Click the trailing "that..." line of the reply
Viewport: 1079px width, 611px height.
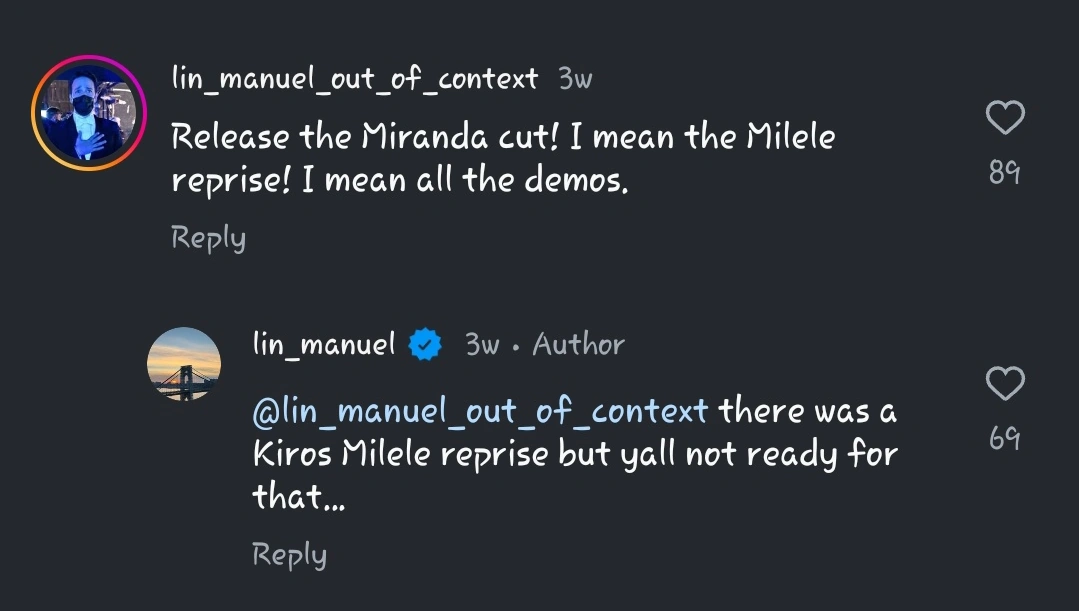(x=298, y=497)
